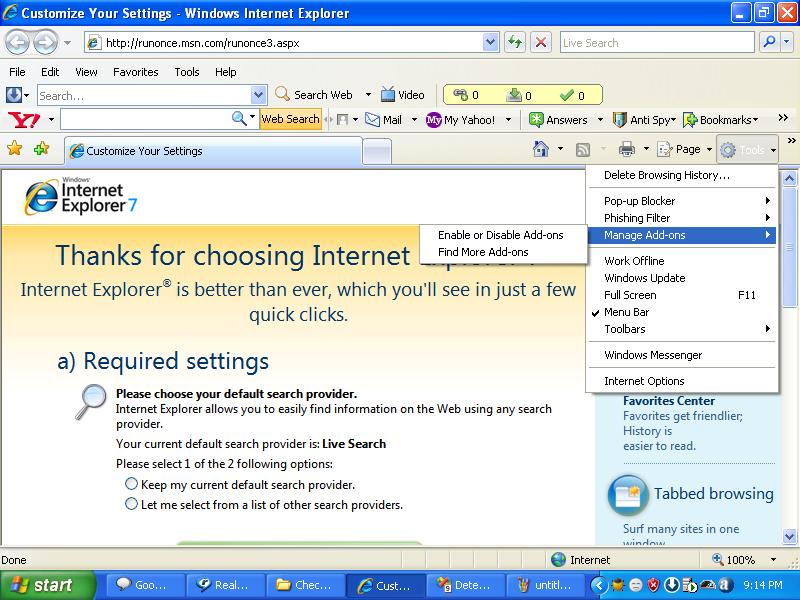Click the browser Back arrow button
800x600 pixels.
17,43
